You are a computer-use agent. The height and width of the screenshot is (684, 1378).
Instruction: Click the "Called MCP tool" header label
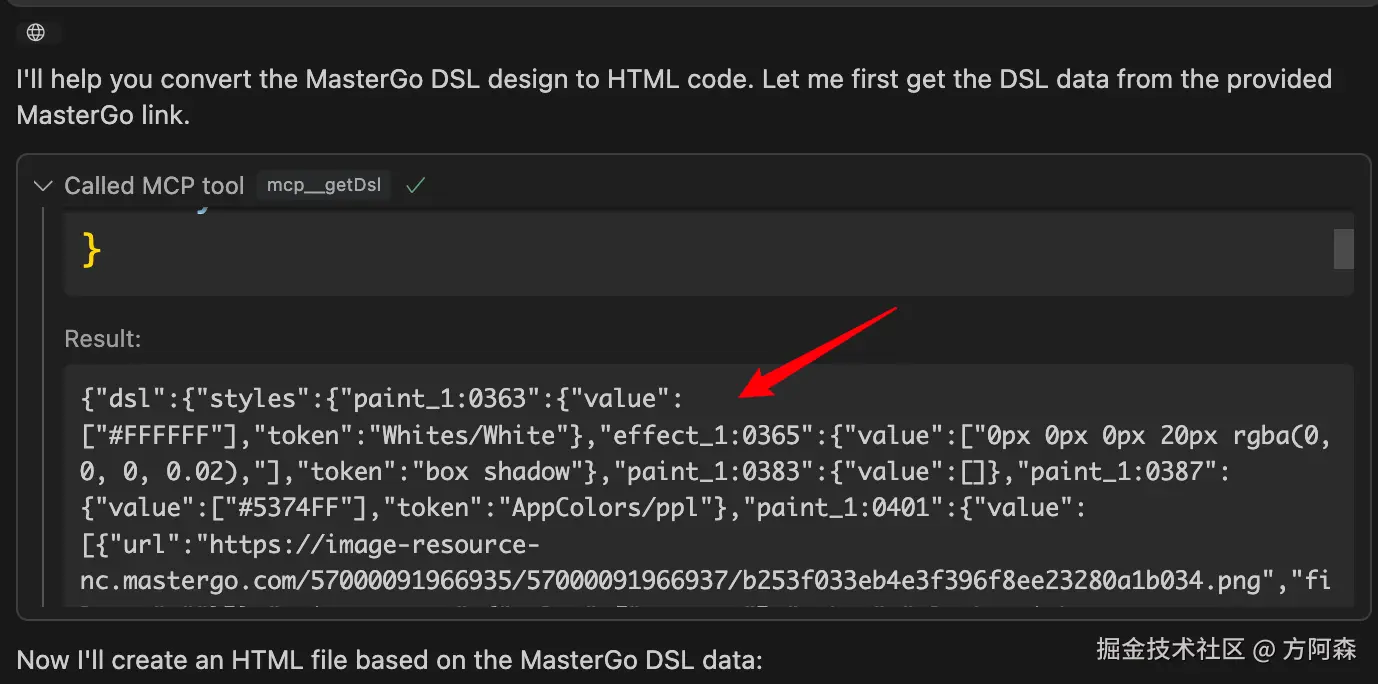click(x=154, y=186)
